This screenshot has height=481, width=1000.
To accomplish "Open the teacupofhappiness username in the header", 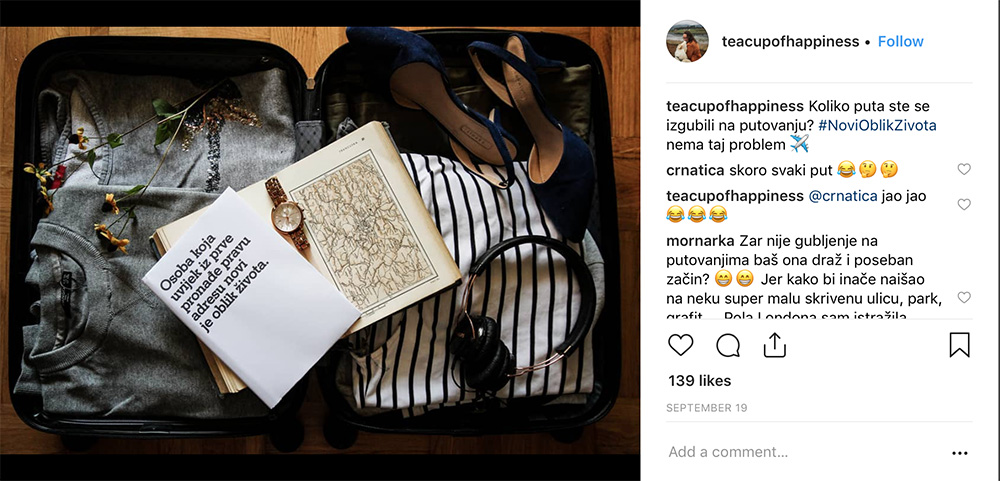I will pyautogui.click(x=790, y=41).
